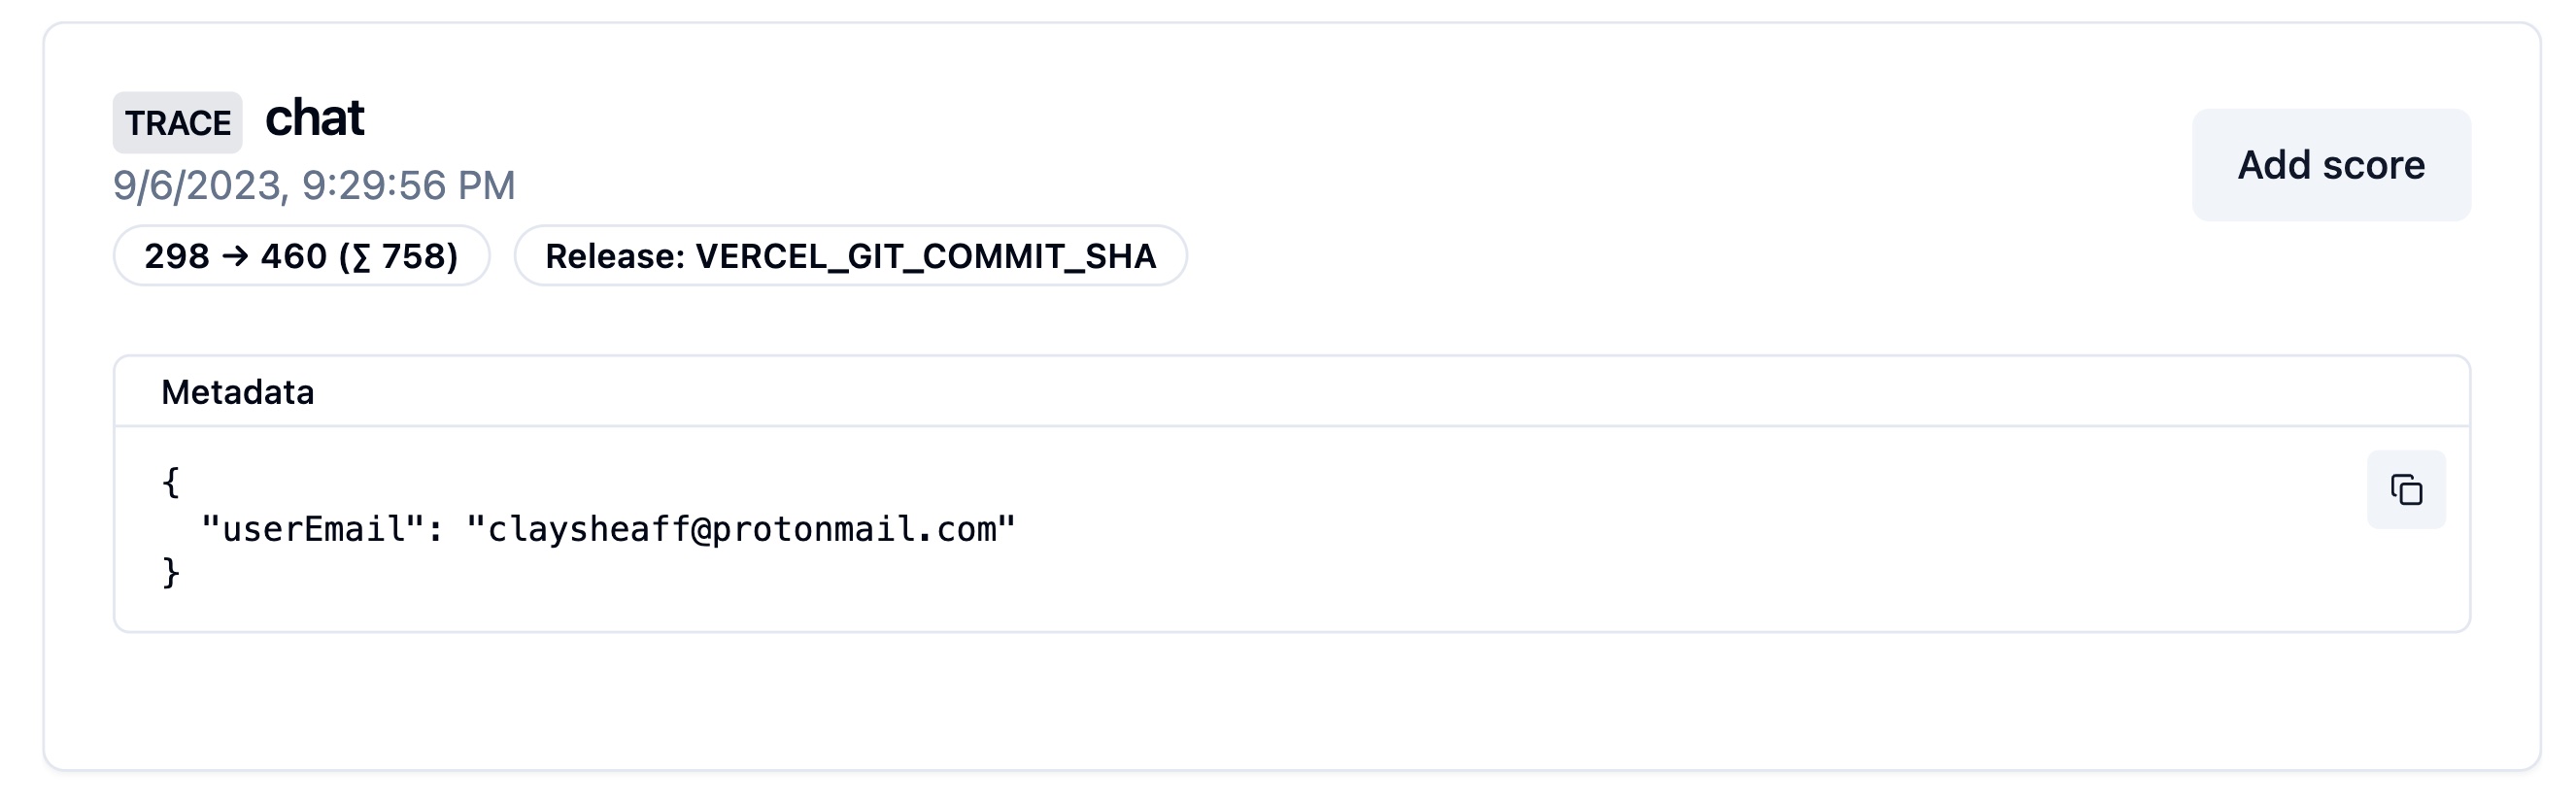Click the closing curly brace of the JSON
This screenshot has height=802, width=2576.
[171, 573]
